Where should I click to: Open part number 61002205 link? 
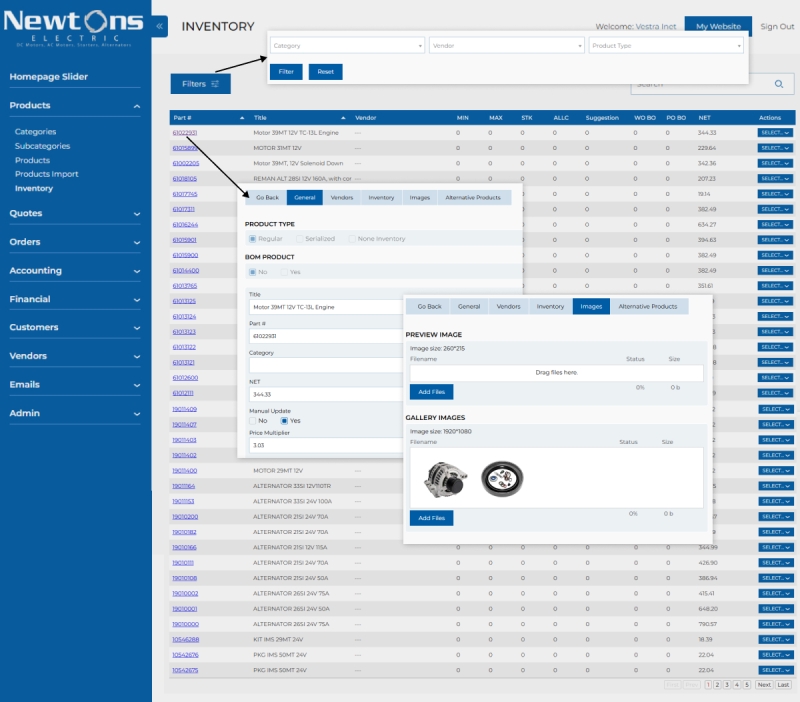(x=186, y=163)
